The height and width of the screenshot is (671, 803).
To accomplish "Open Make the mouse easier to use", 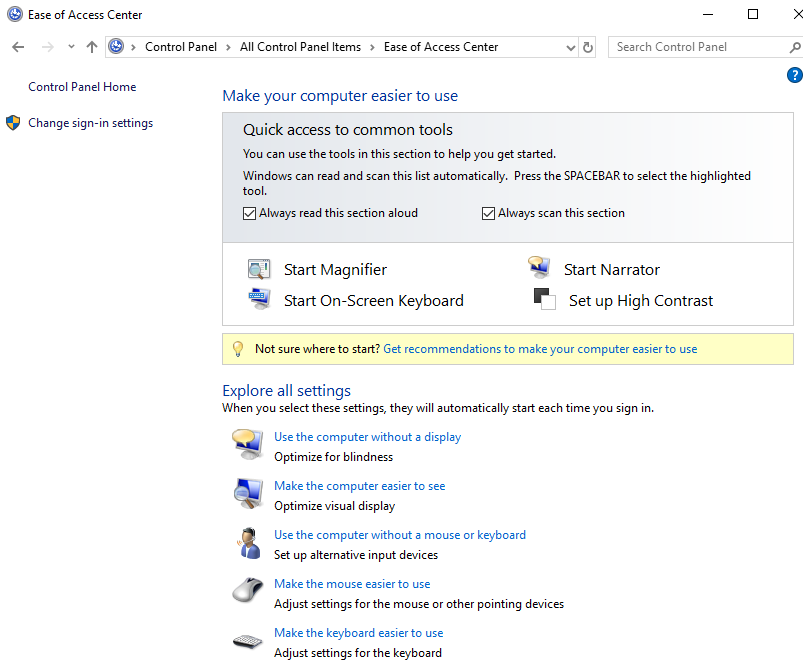I will 352,584.
